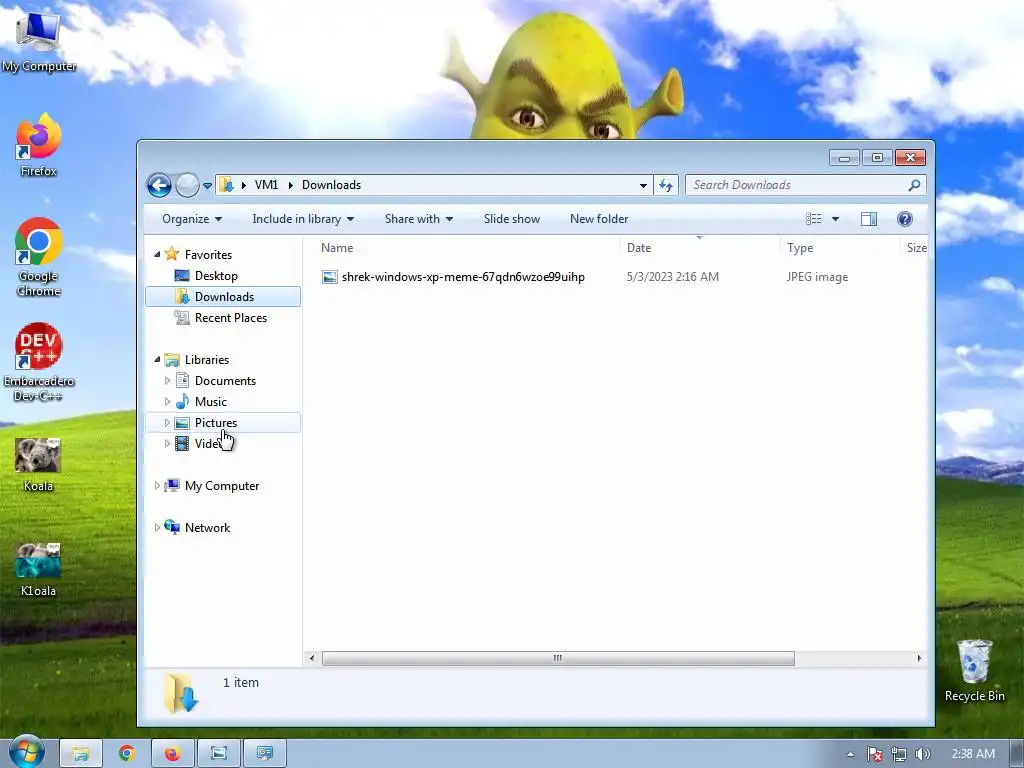The width and height of the screenshot is (1024, 768).
Task: Collapse the Libraries group
Action: (x=157, y=359)
